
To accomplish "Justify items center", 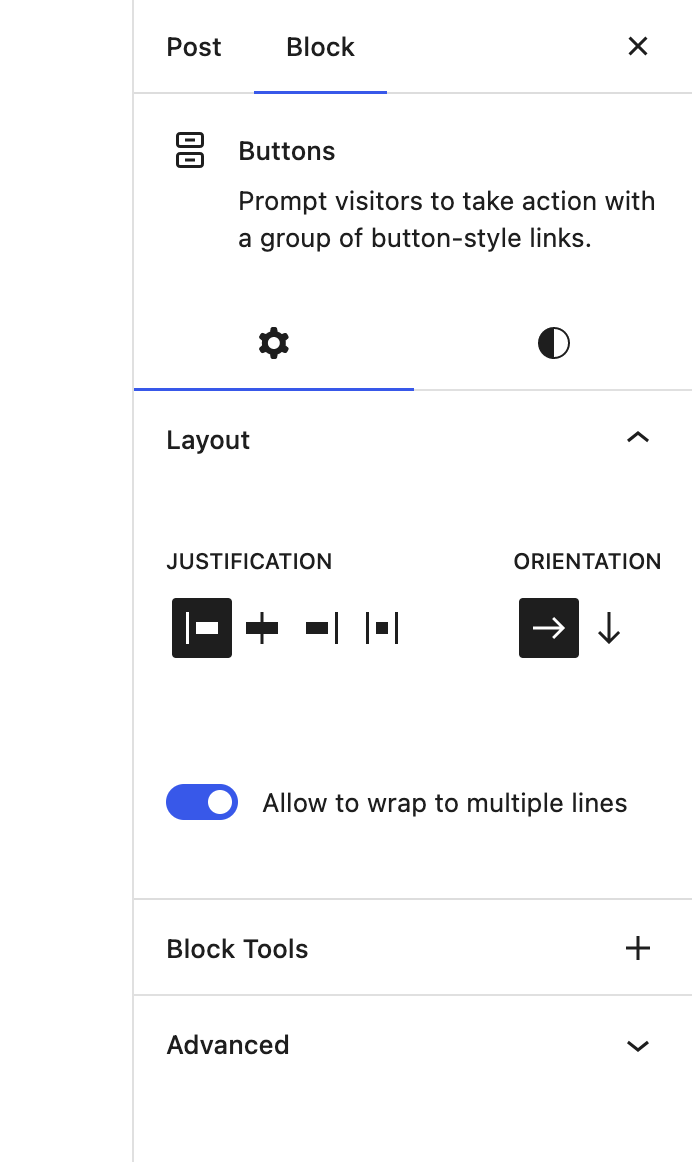I will coord(262,628).
